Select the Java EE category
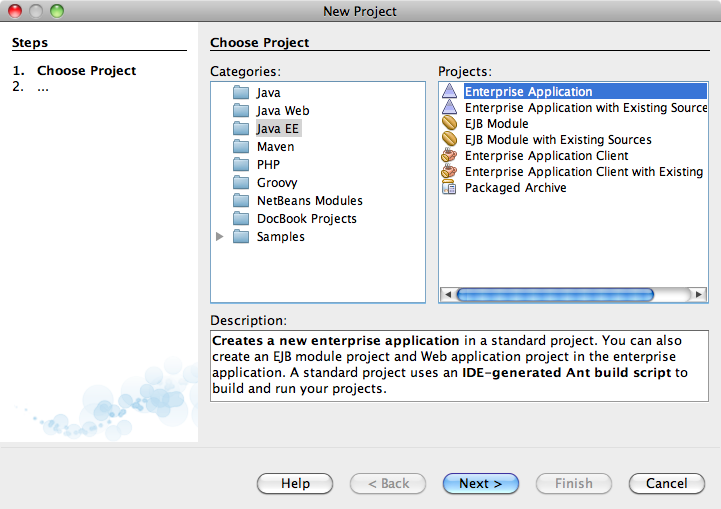721x509 pixels. (x=278, y=129)
